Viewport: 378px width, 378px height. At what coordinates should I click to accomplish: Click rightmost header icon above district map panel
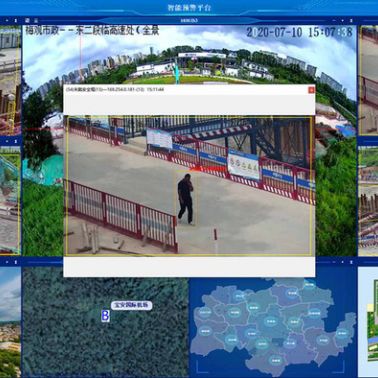coord(351,262)
